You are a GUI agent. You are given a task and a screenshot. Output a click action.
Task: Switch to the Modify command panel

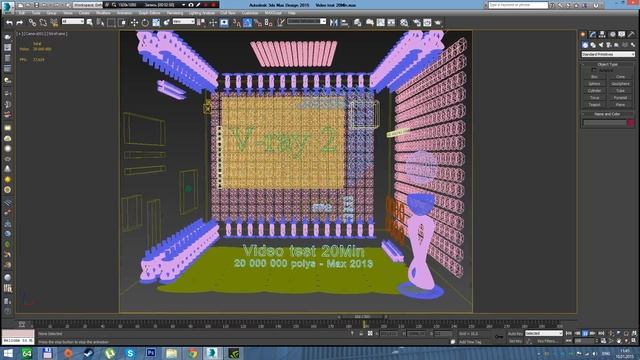pyautogui.click(x=593, y=34)
